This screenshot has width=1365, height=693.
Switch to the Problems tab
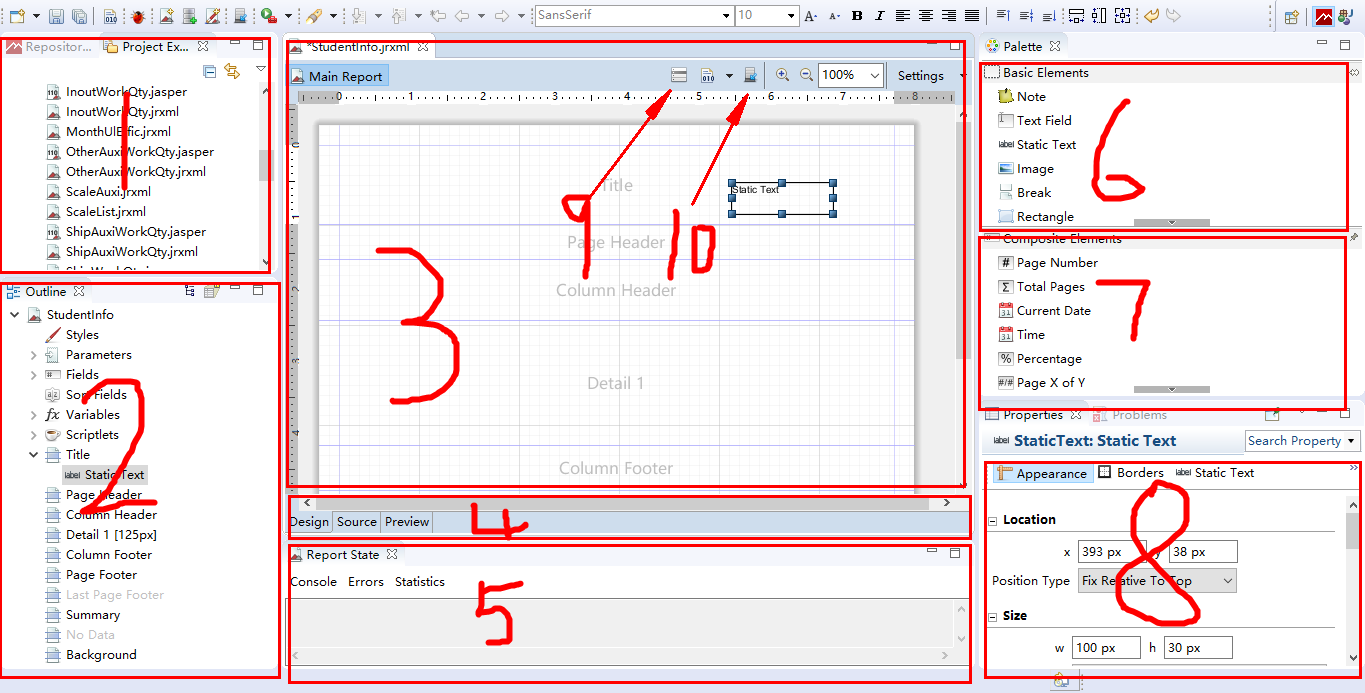point(1130,415)
